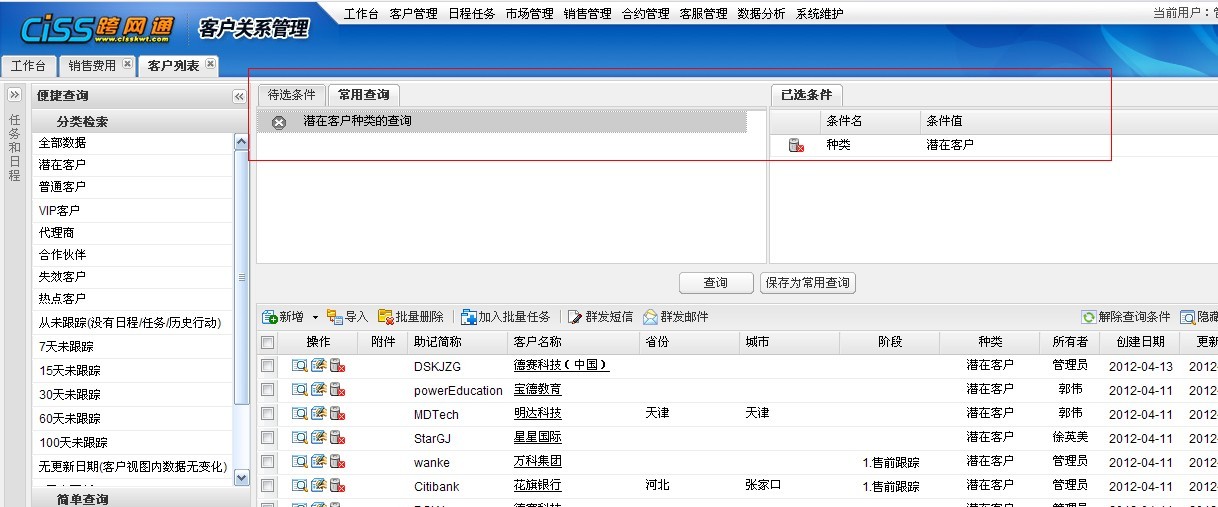The width and height of the screenshot is (1218, 507).
Task: Click 批量删除 batch delete toolbar icon
Action: (x=386, y=317)
